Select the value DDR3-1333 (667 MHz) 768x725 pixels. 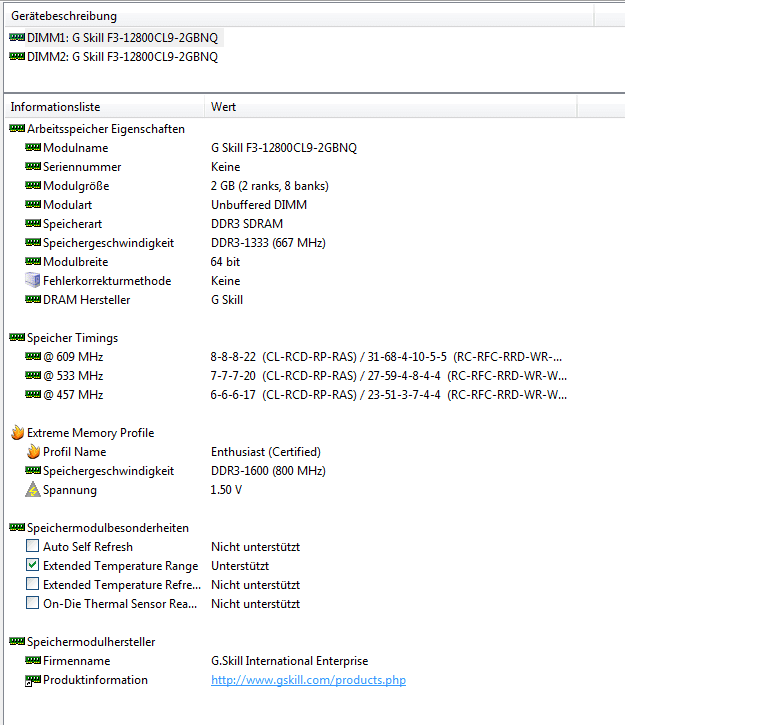tap(268, 243)
